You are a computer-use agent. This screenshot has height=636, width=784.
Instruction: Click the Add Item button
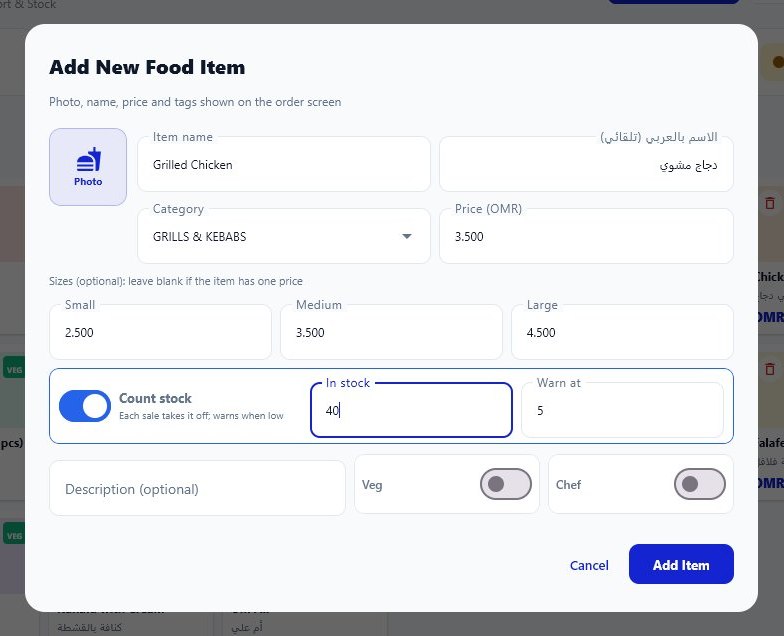[x=681, y=564]
